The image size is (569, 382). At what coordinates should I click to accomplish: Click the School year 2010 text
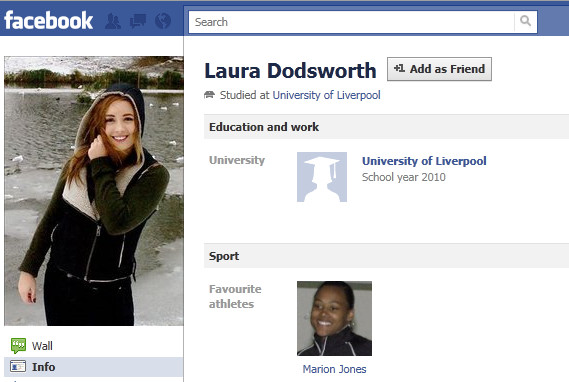[404, 177]
